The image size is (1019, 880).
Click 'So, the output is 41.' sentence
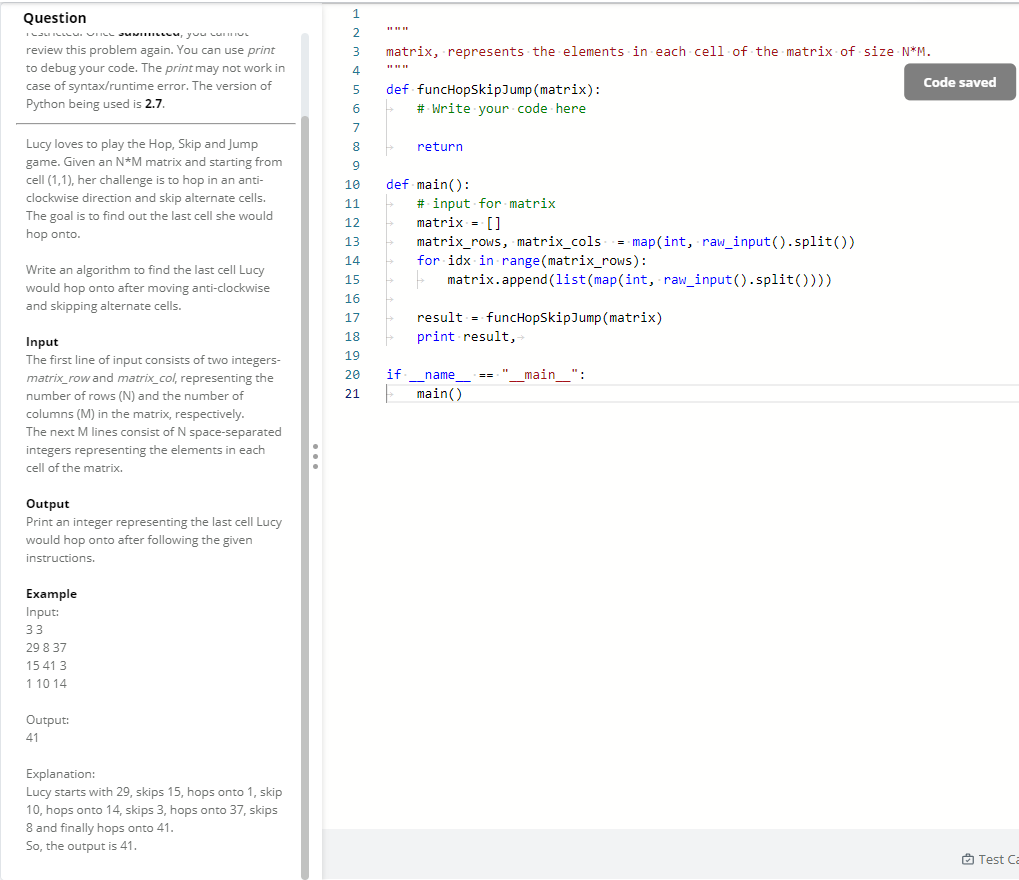tap(81, 846)
